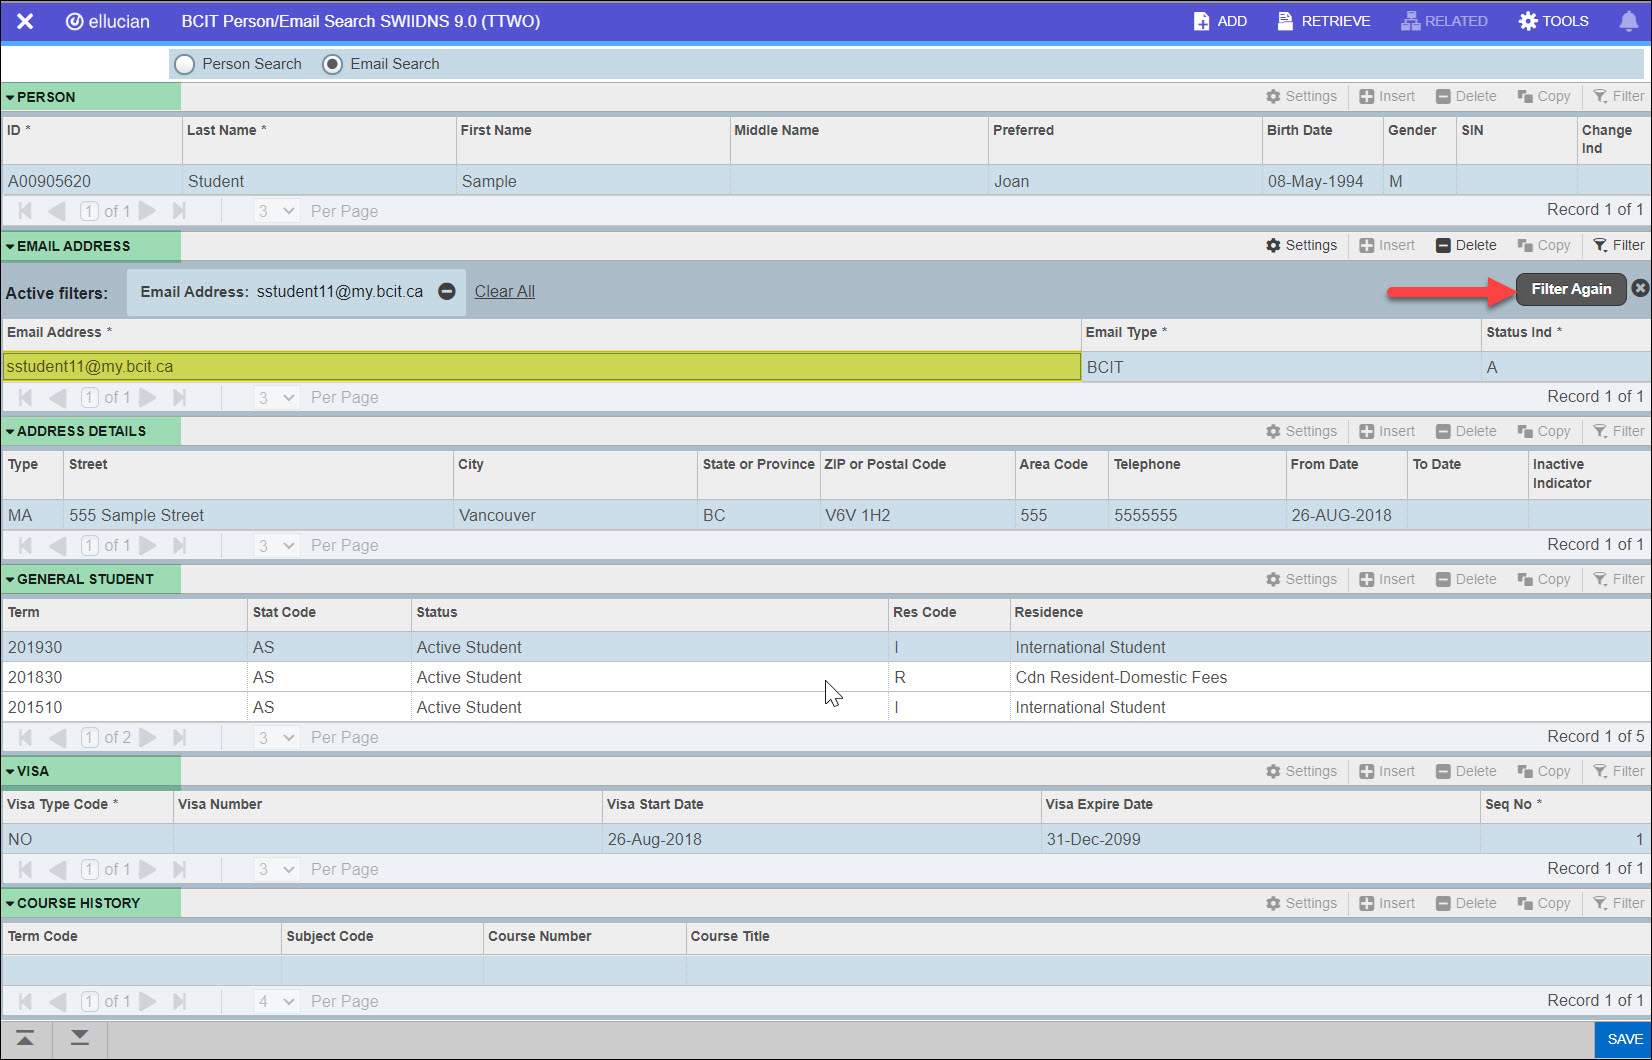Click the Clear All link
Image resolution: width=1652 pixels, height=1060 pixels.
click(x=504, y=291)
